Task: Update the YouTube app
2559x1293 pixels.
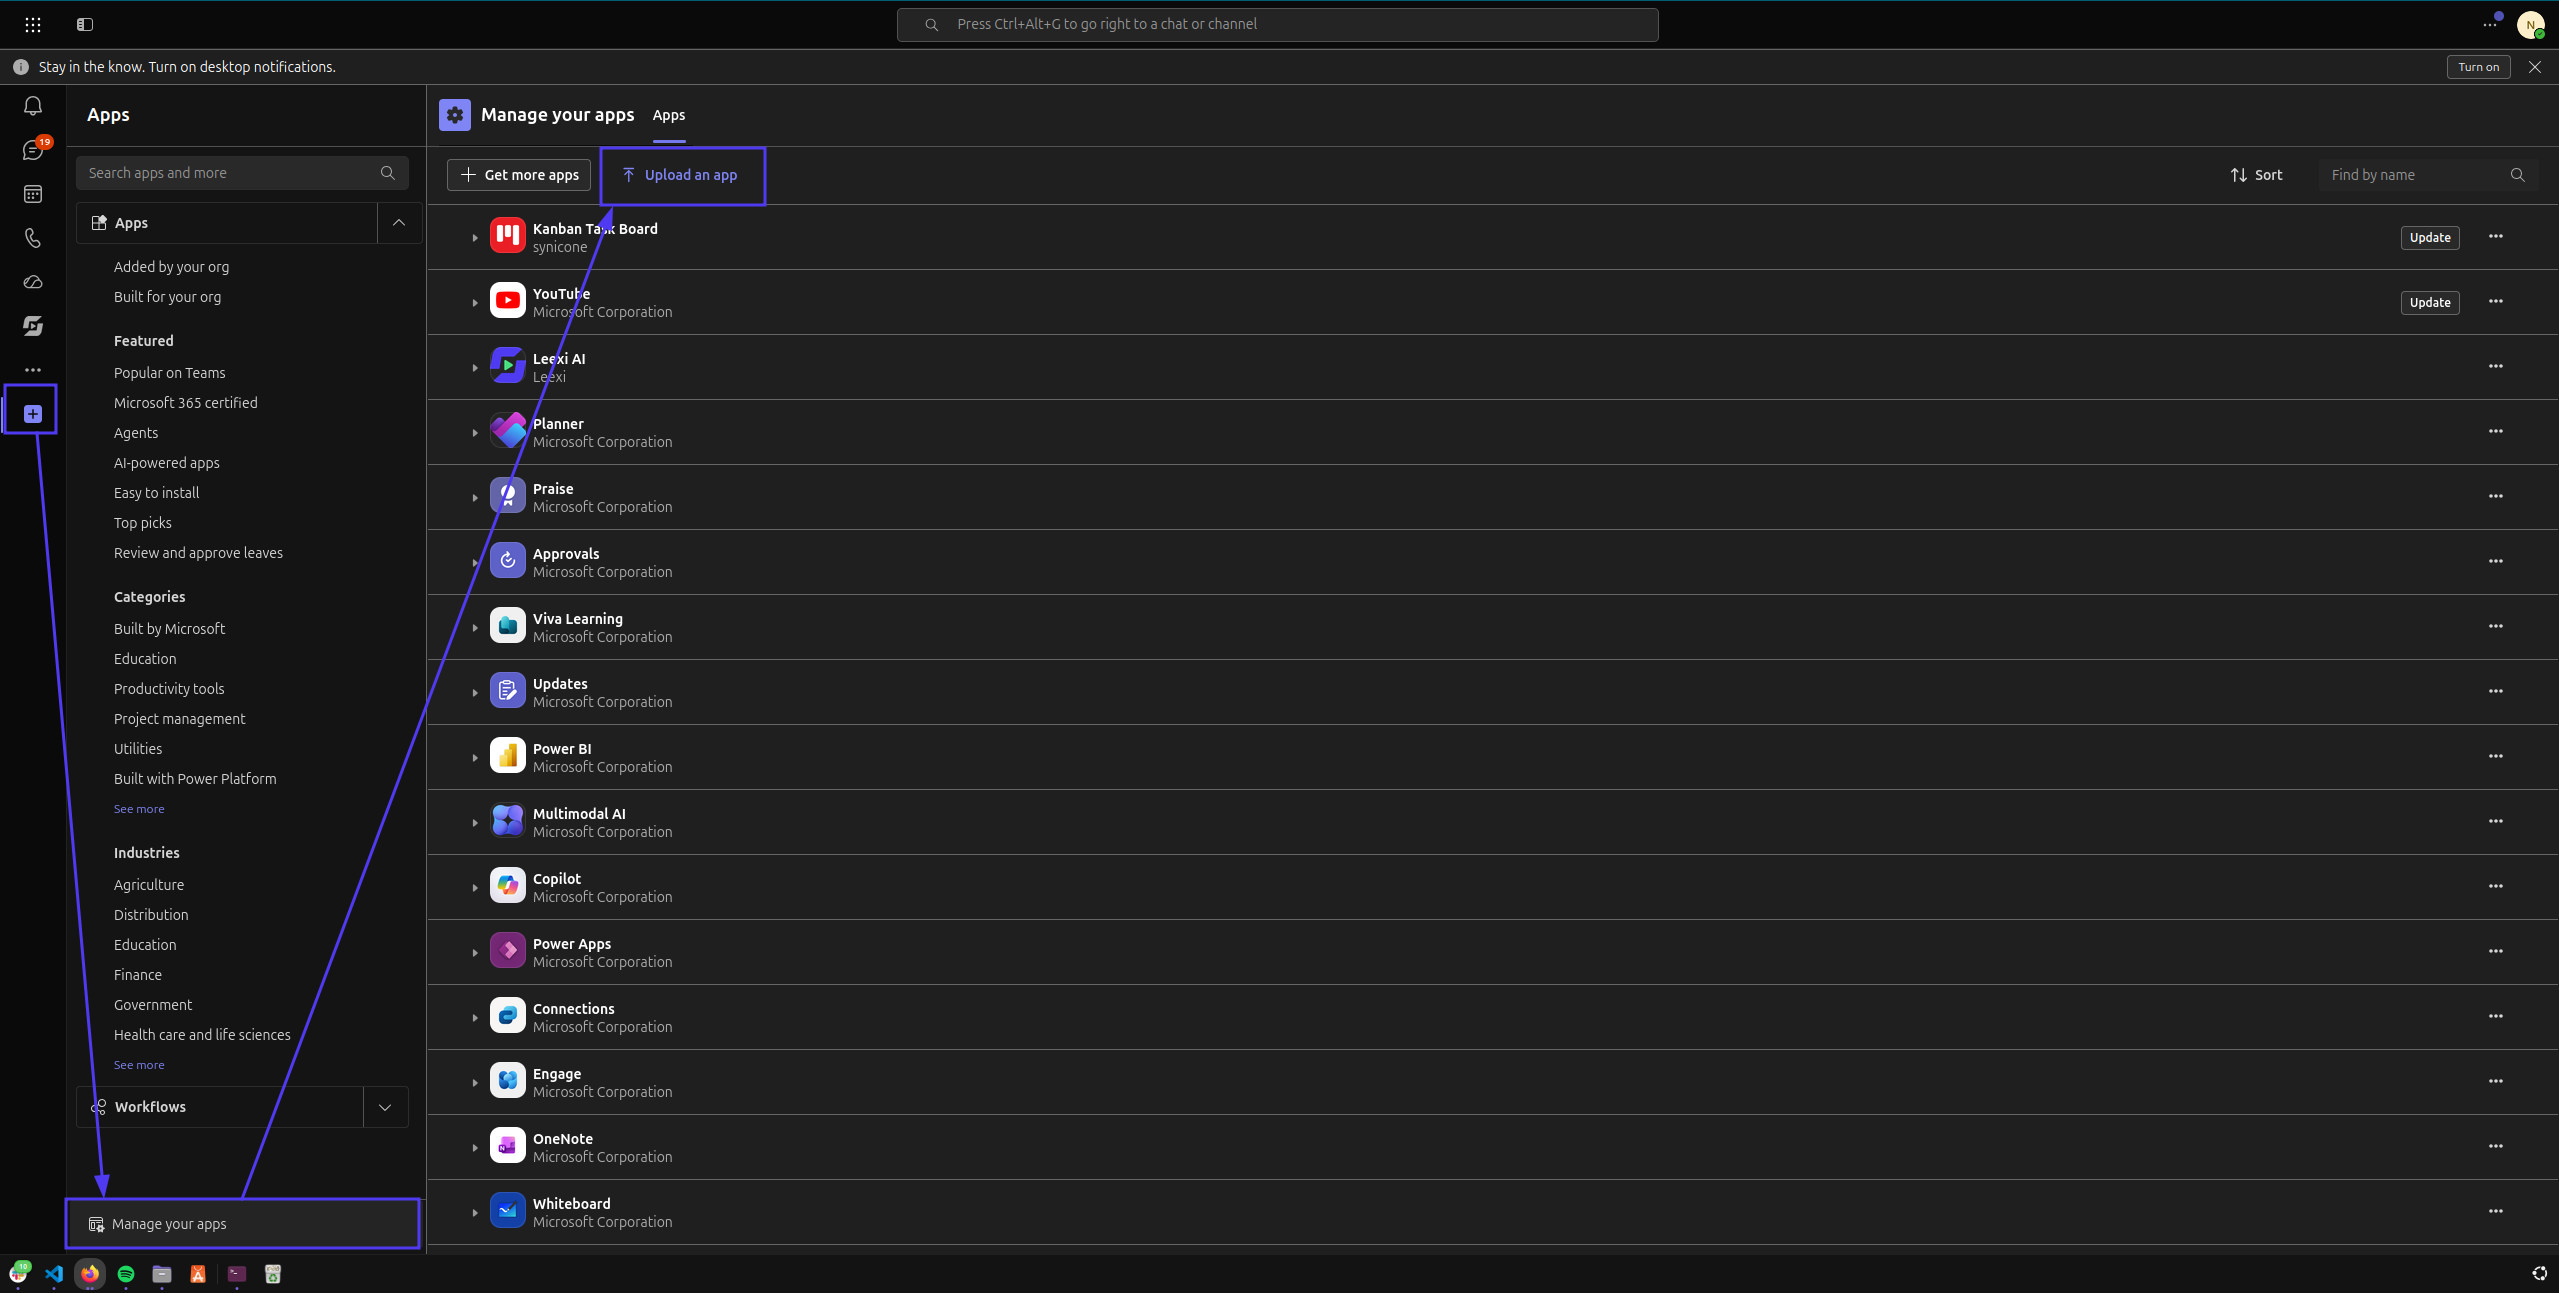Action: pyautogui.click(x=2429, y=303)
